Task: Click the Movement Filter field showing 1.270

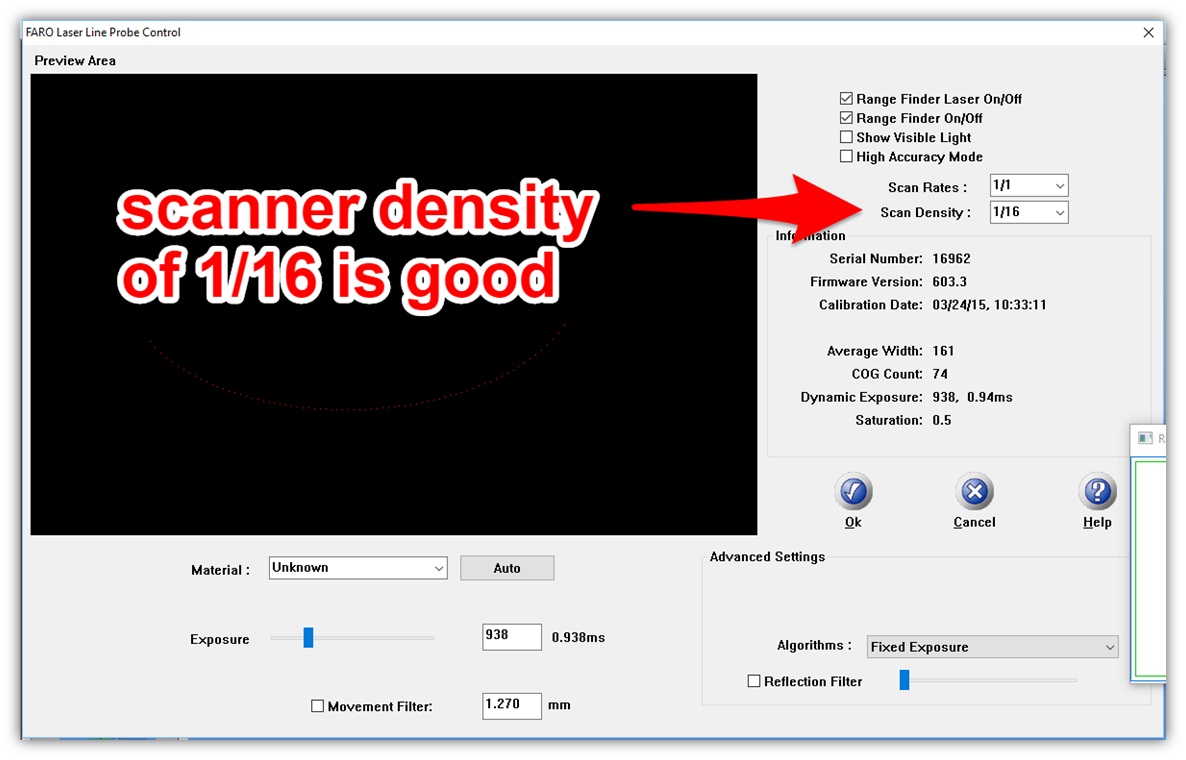Action: [x=511, y=705]
